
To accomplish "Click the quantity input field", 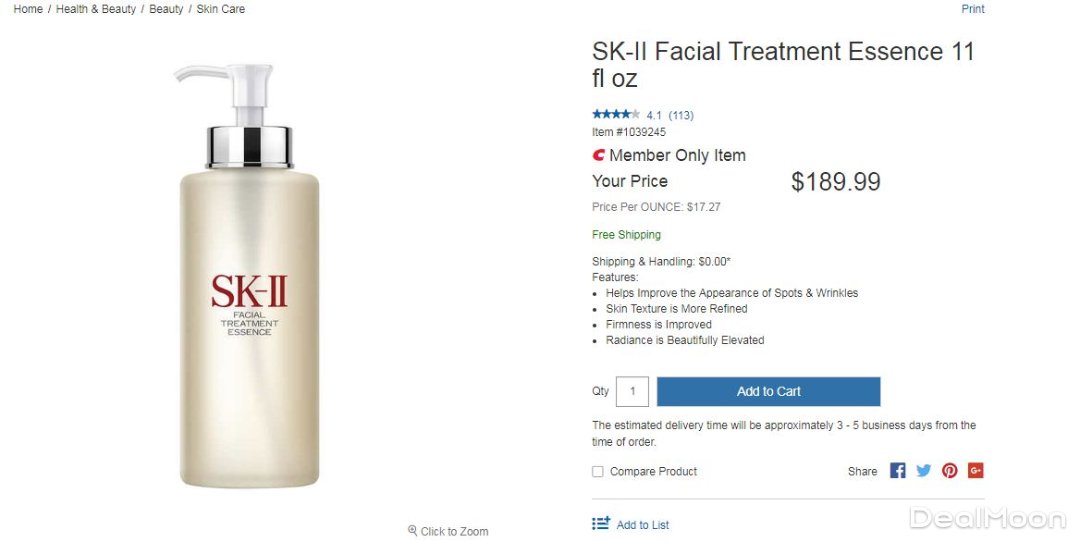I will tap(632, 391).
